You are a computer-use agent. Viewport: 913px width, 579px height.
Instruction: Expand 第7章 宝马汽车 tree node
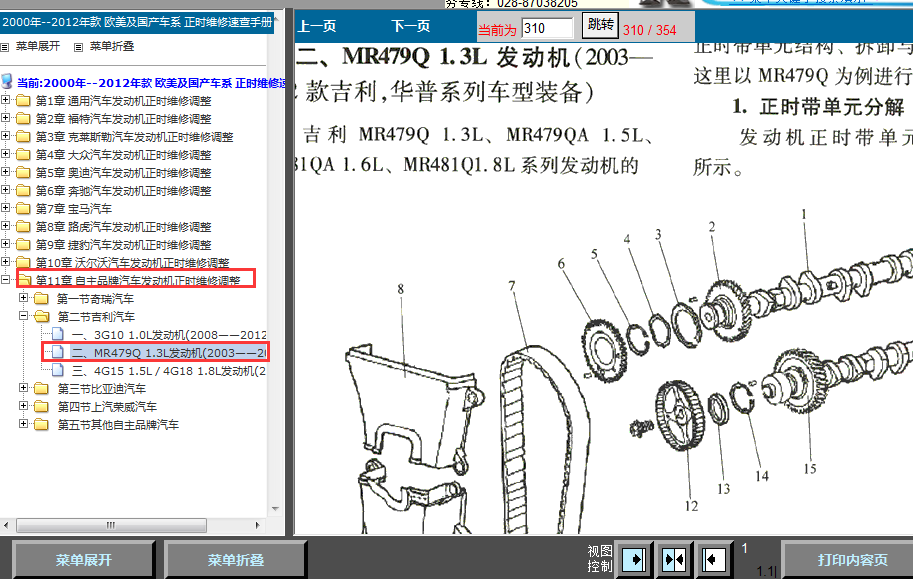(x=5, y=208)
